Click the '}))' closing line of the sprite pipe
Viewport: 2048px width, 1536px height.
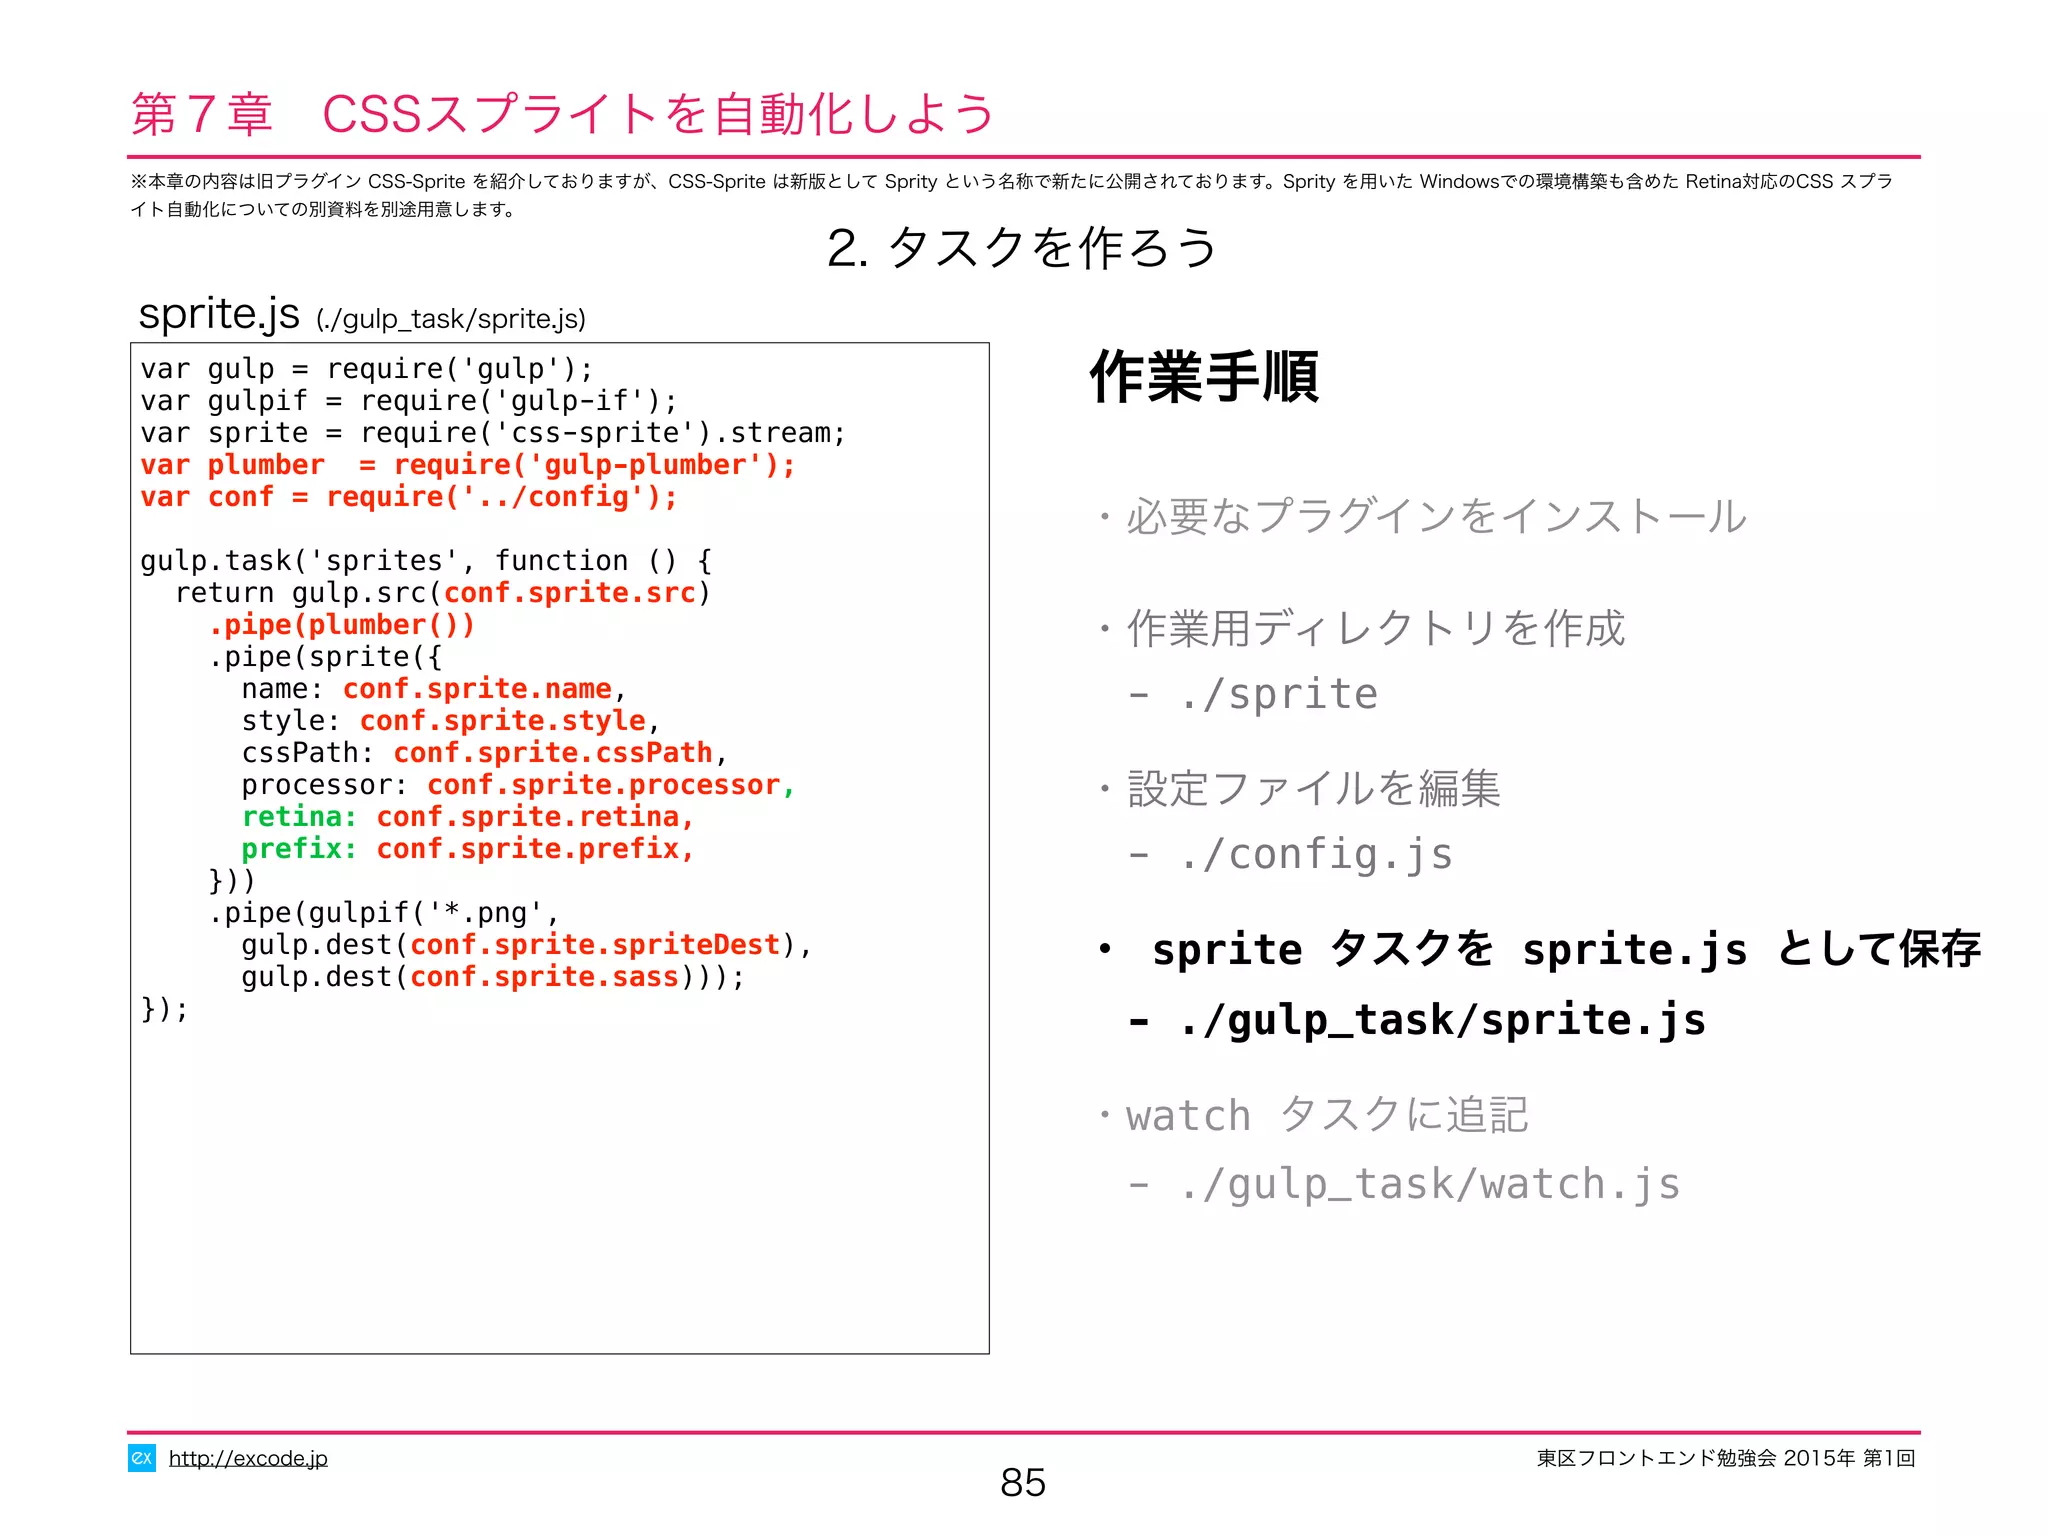click(232, 881)
